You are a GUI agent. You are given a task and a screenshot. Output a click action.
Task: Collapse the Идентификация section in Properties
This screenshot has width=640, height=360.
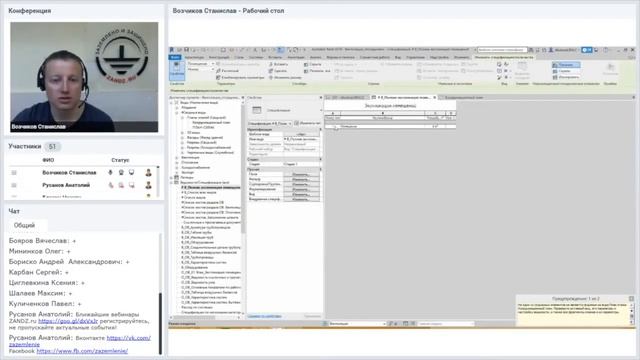(320, 129)
